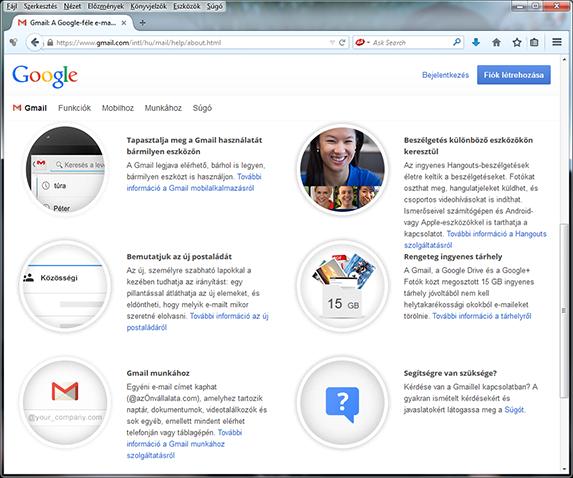Go to the home page icon

496,42
